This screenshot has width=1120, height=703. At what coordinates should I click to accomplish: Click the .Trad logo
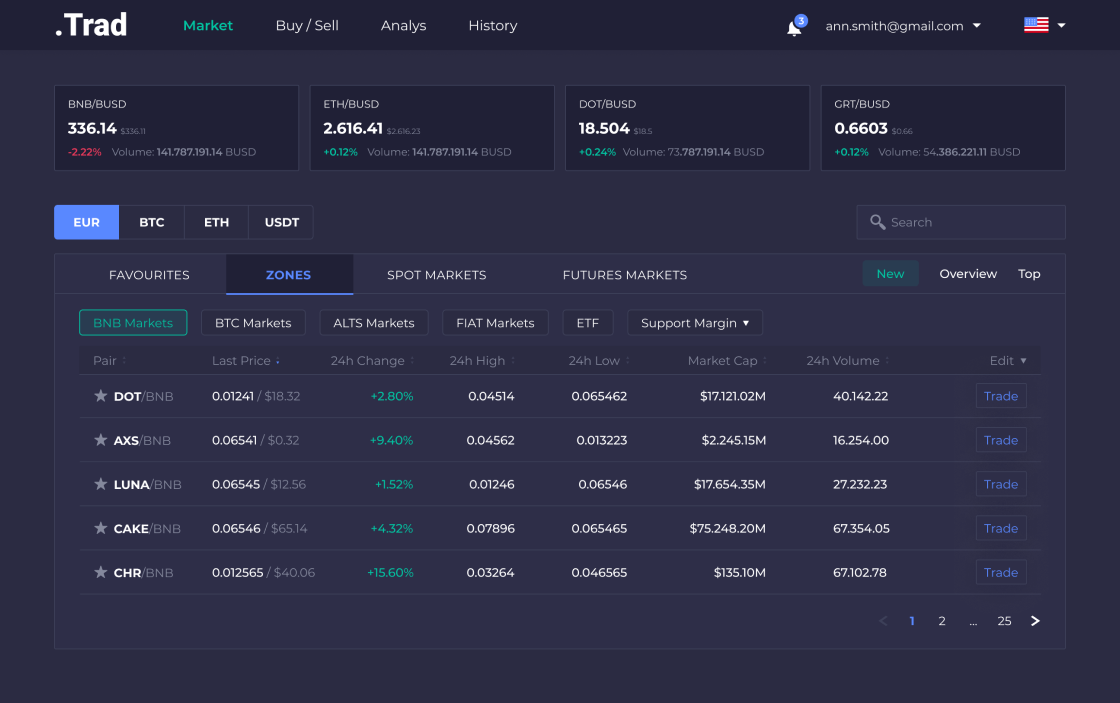click(x=91, y=25)
